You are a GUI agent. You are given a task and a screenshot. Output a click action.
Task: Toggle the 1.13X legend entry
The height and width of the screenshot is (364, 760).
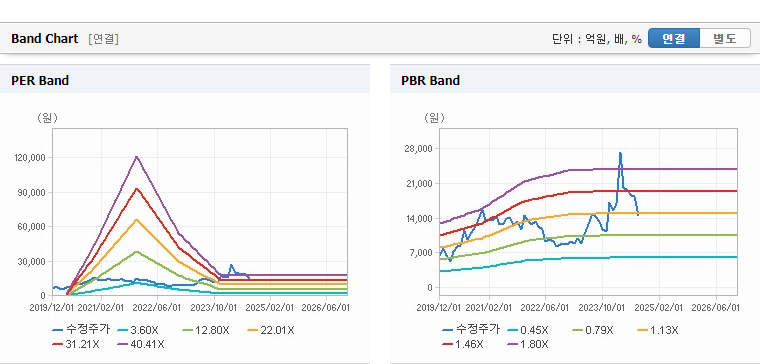pyautogui.click(x=658, y=330)
